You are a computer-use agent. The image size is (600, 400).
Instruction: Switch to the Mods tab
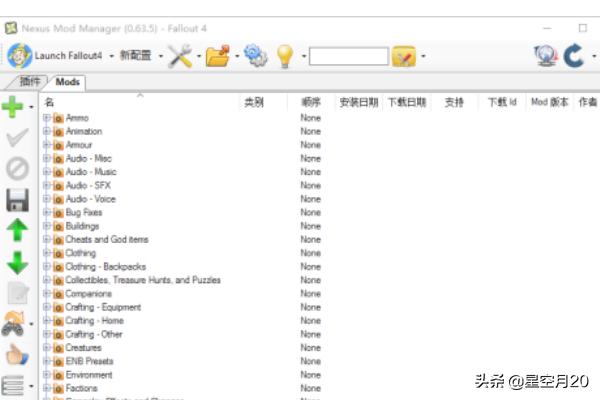[67, 82]
